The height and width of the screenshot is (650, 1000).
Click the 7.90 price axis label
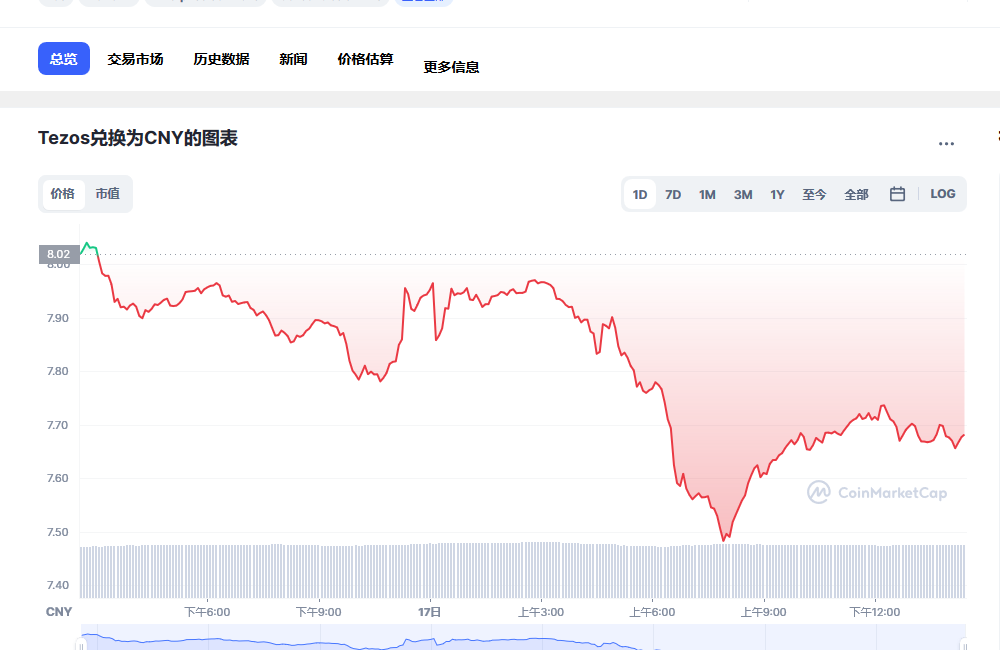pos(57,318)
